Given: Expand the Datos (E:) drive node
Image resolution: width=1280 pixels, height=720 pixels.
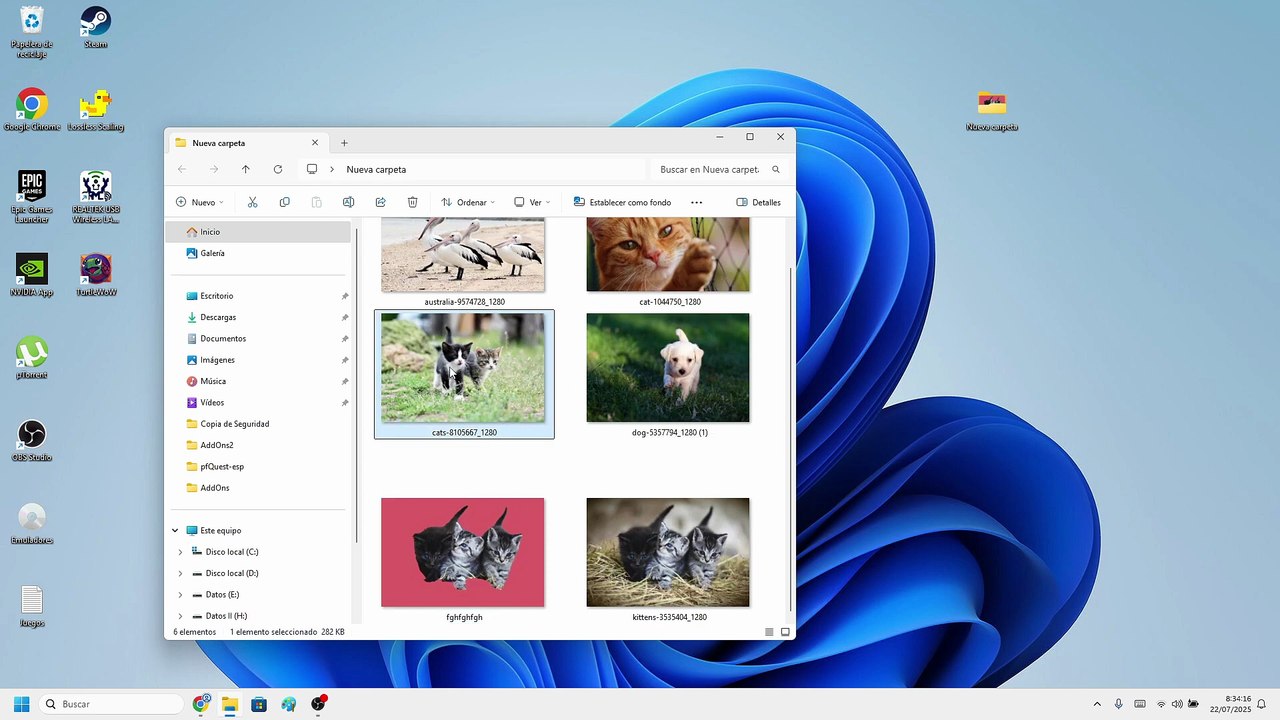Looking at the screenshot, I should click(x=181, y=595).
